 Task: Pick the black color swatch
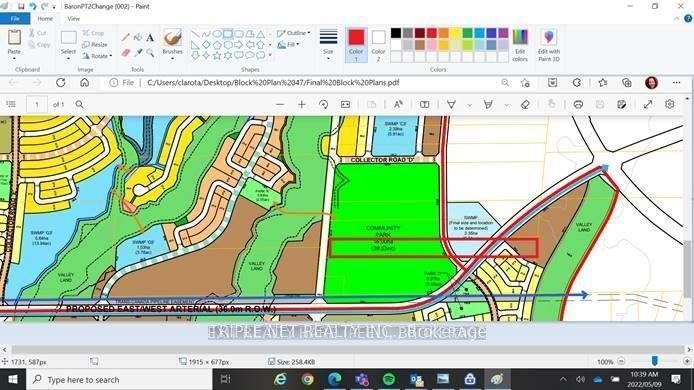(x=396, y=33)
